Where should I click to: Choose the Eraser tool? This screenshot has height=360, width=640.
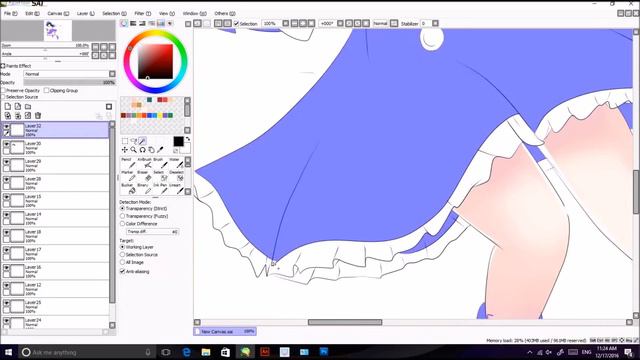(x=146, y=176)
